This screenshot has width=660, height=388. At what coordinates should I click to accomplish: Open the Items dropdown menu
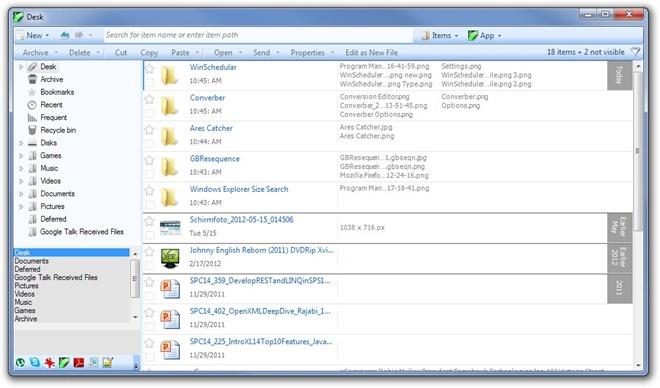click(440, 35)
